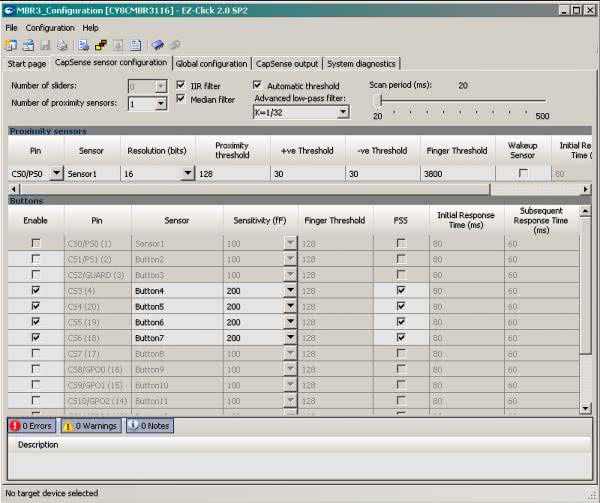Click the blue chip device toolbar icon

(158, 45)
